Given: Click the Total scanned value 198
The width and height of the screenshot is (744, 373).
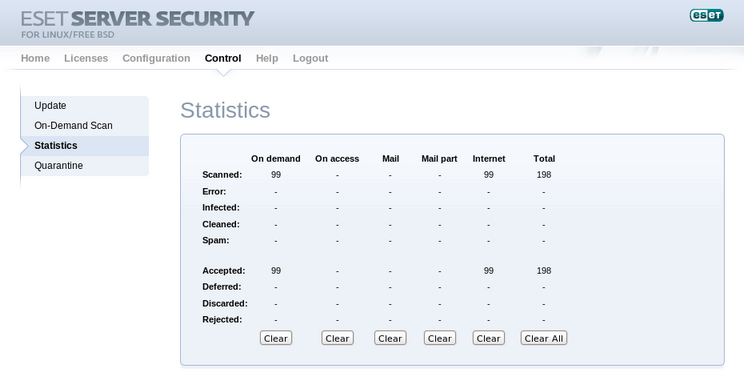Looking at the screenshot, I should 544,175.
